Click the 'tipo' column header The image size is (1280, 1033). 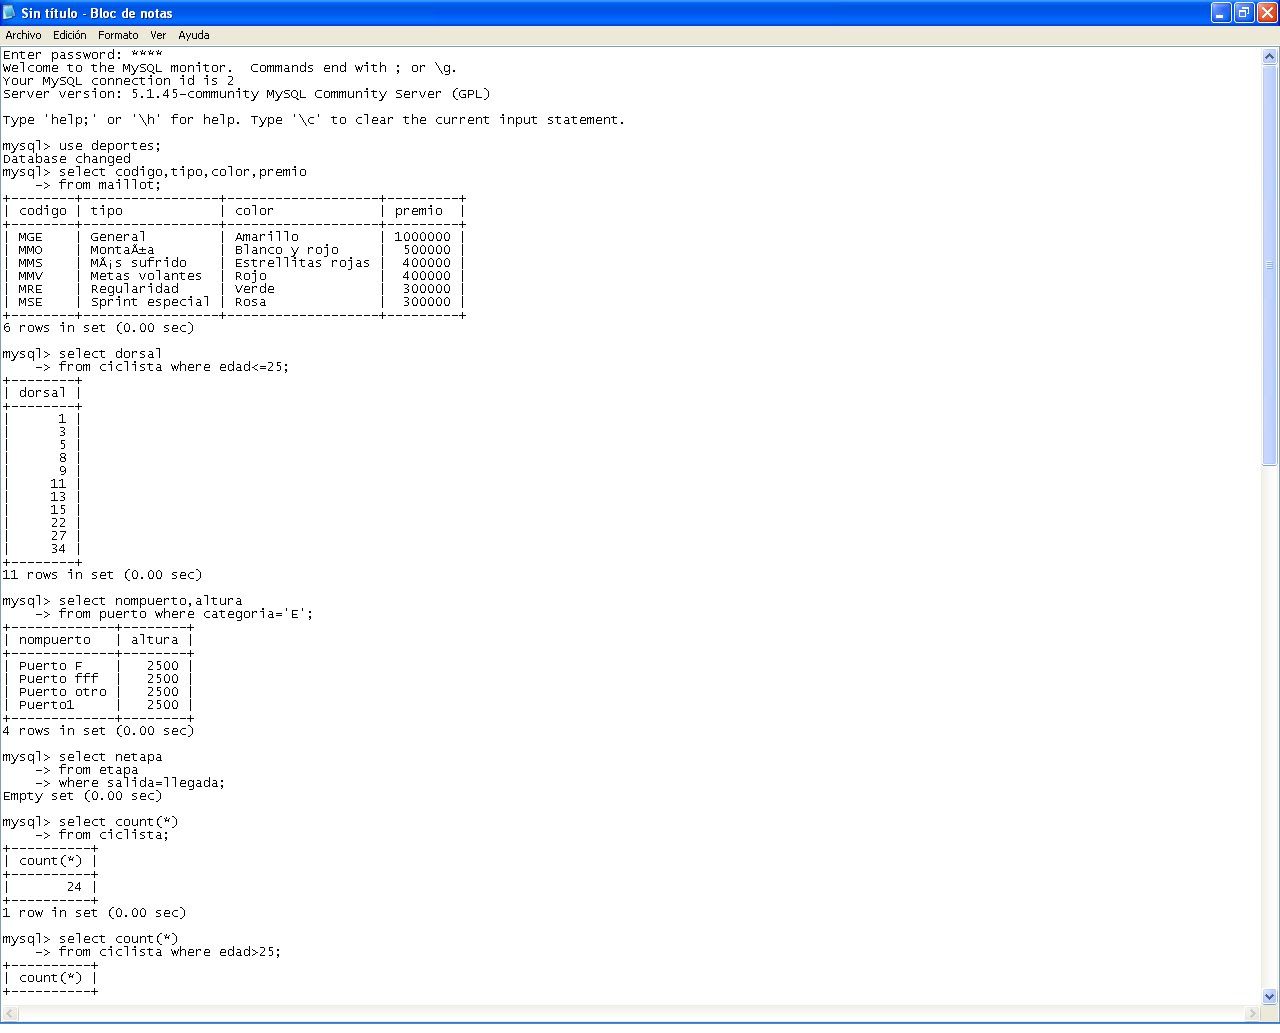[107, 211]
